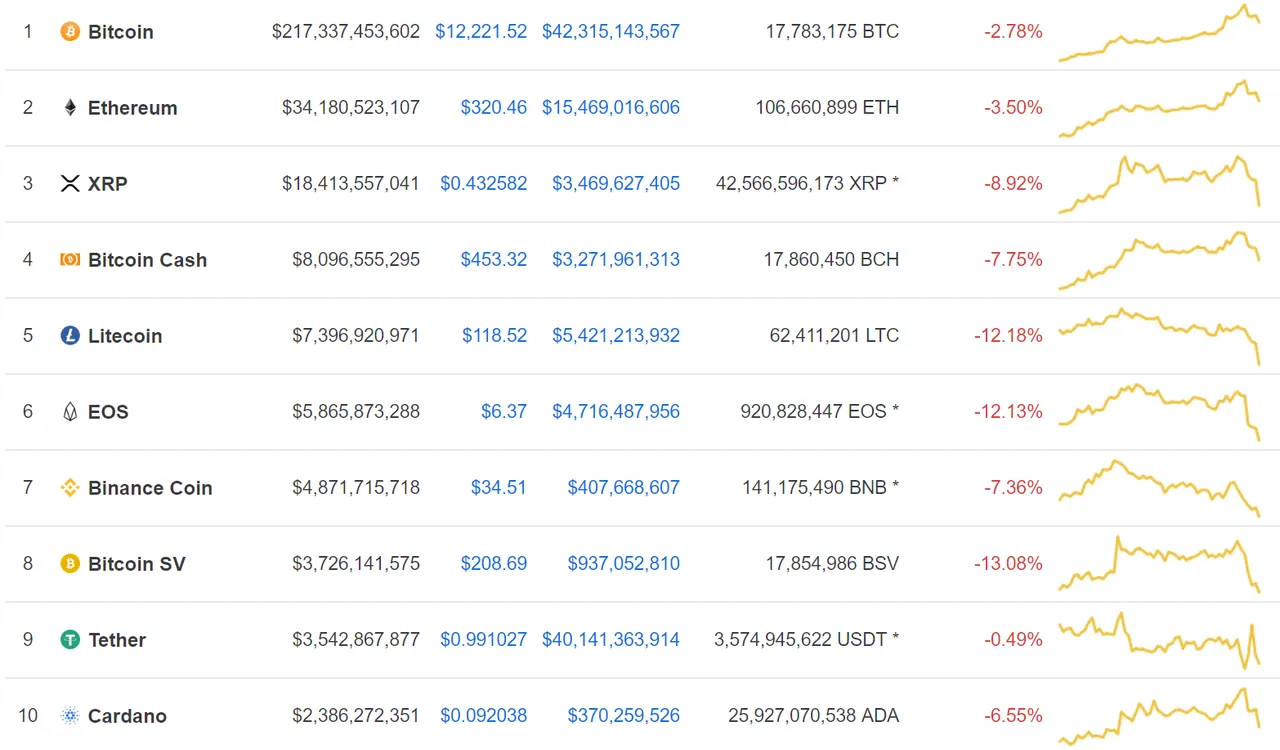View the Ethereum 7-day sparkline chart
Image resolution: width=1280 pixels, height=750 pixels.
[1160, 109]
